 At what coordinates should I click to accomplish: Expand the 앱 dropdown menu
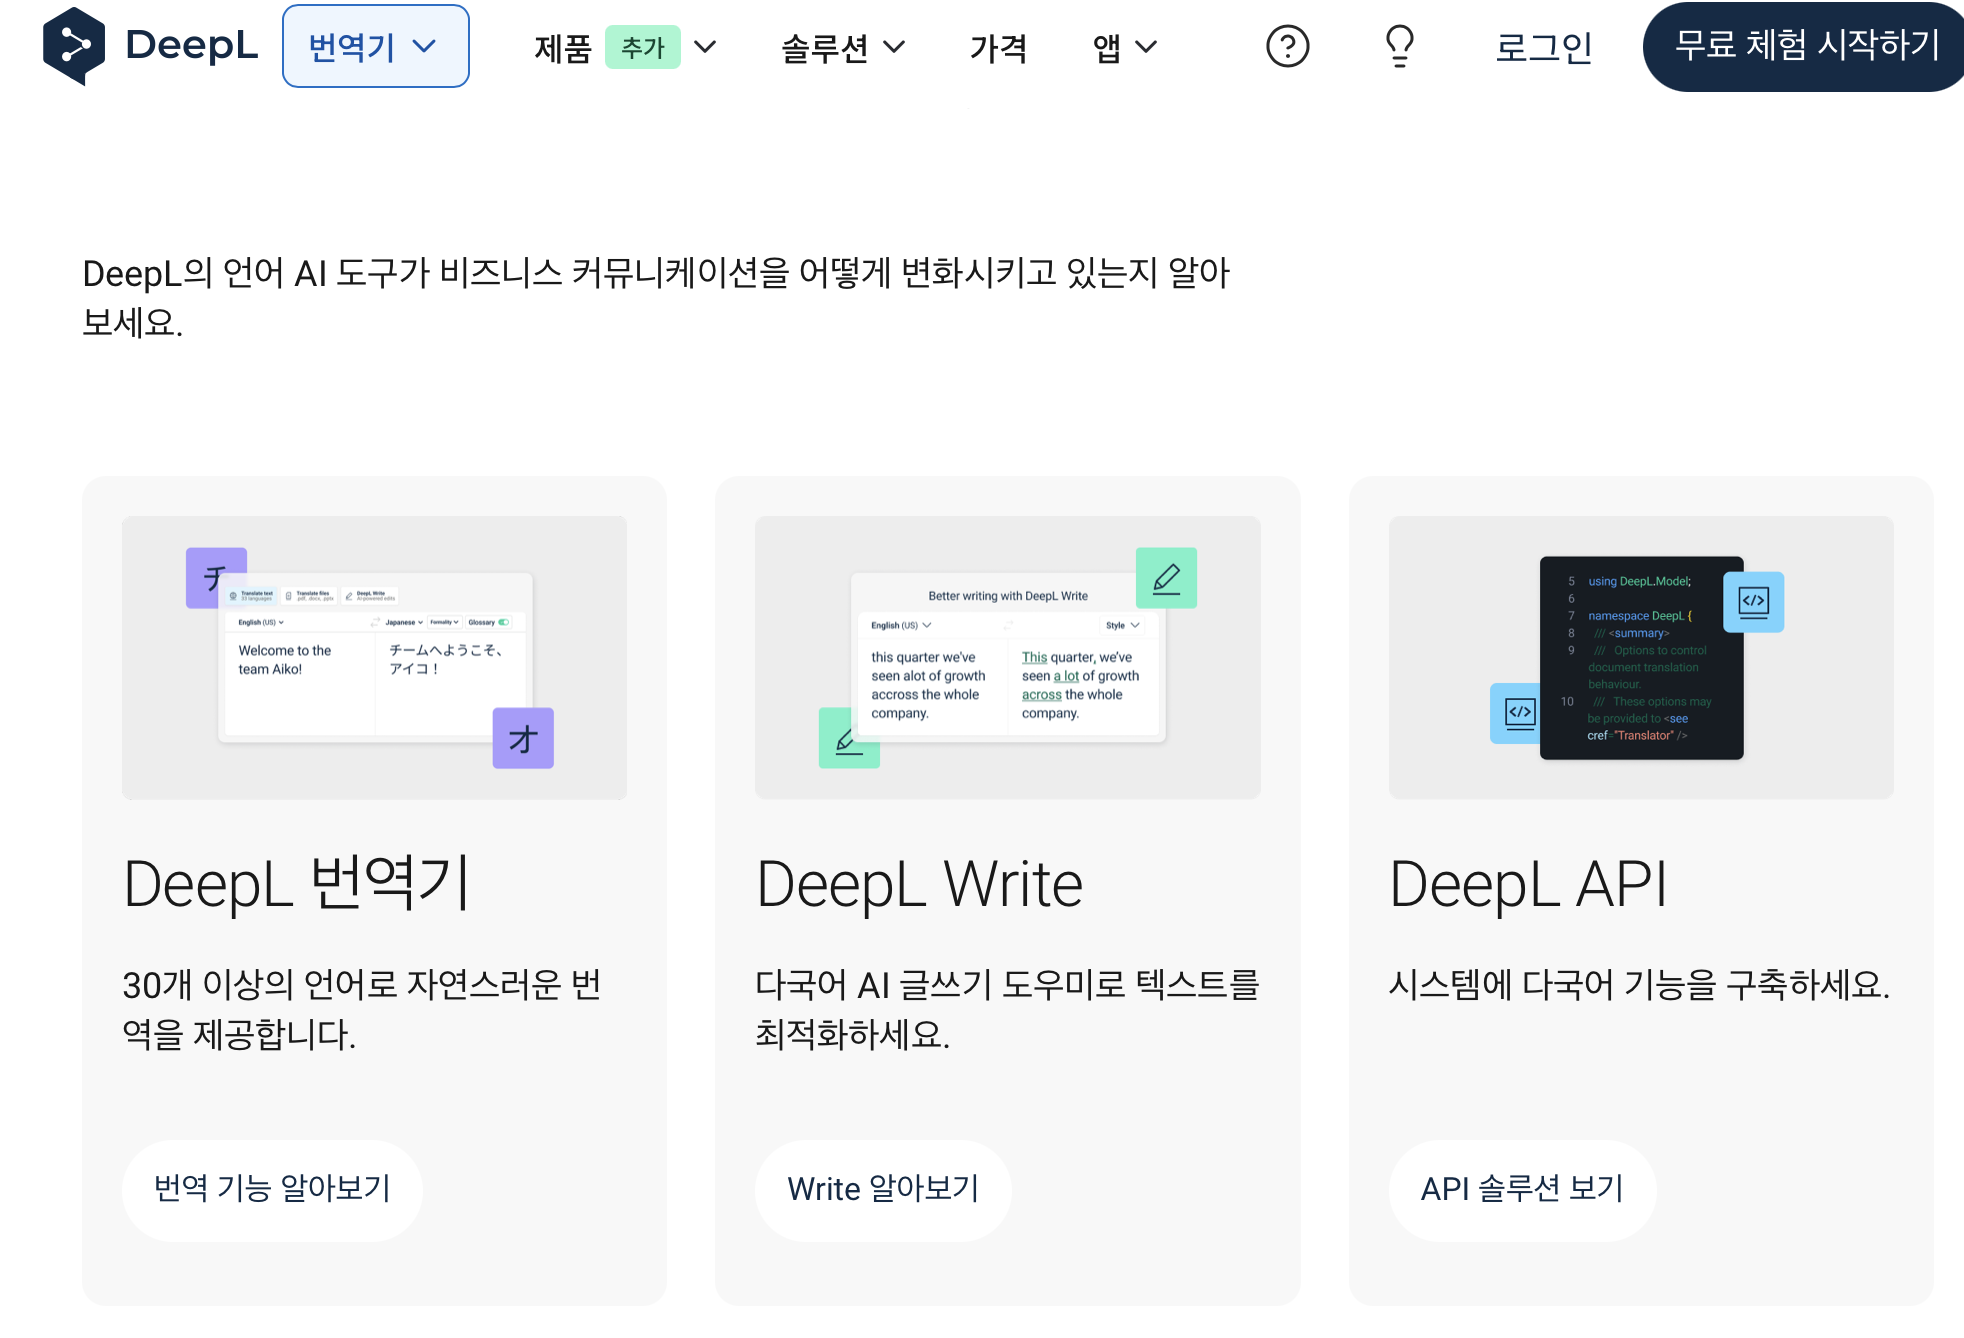point(1124,47)
